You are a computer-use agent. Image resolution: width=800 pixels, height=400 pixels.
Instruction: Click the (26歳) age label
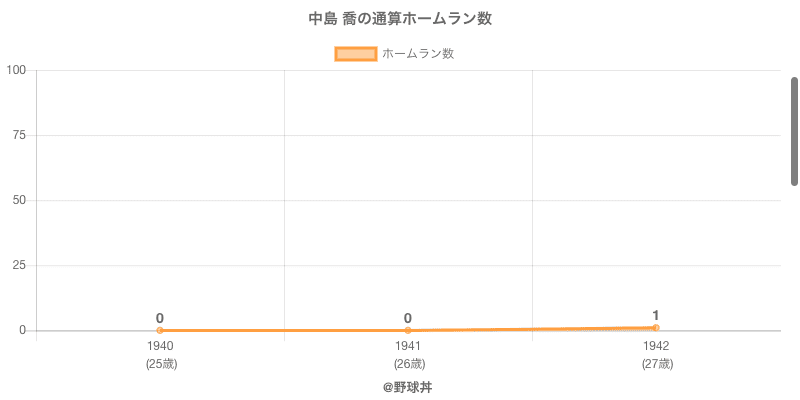click(408, 364)
